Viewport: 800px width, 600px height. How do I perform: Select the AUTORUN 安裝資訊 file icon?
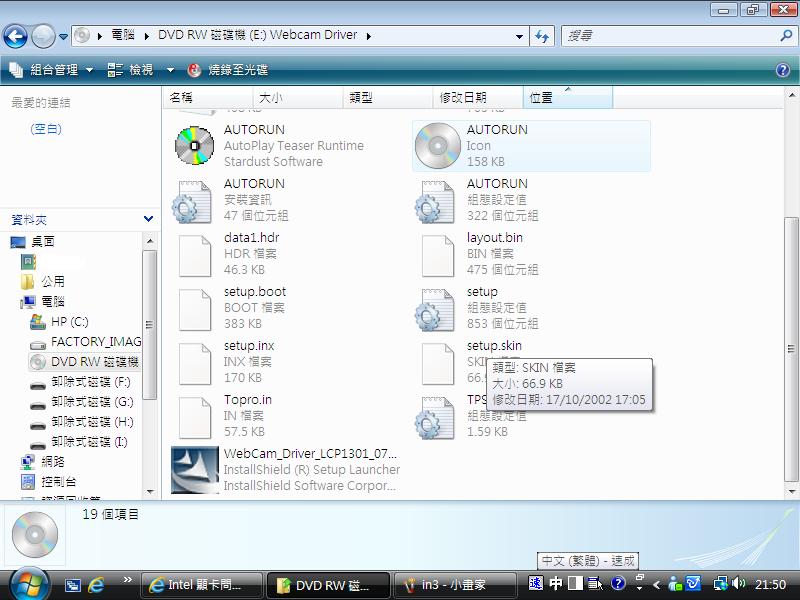pos(192,201)
